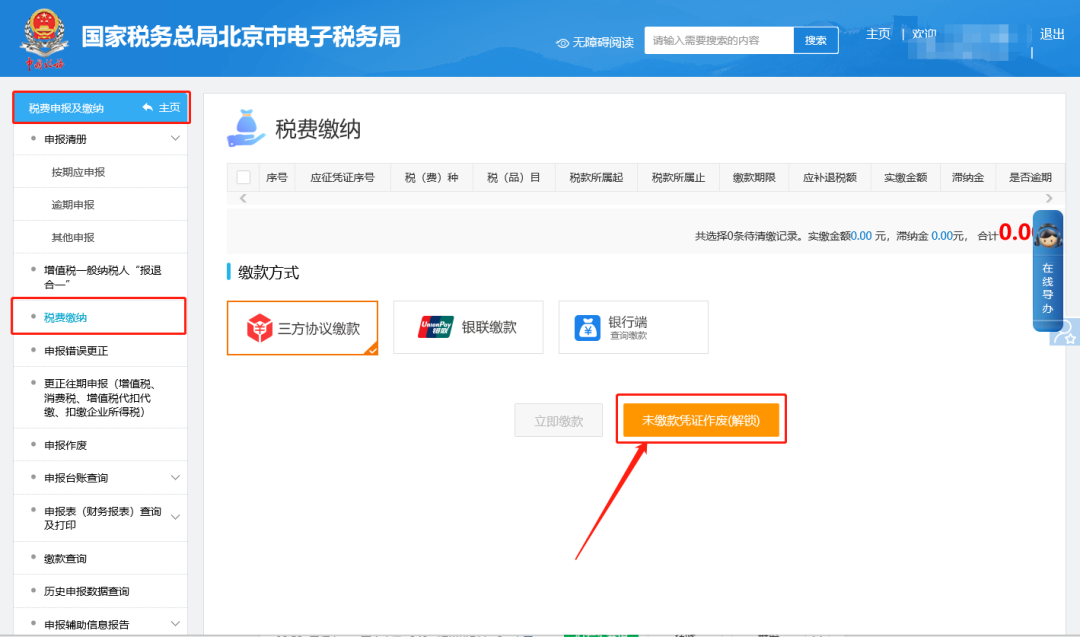Click the blue 银行端 yen icon

[x=588, y=328]
